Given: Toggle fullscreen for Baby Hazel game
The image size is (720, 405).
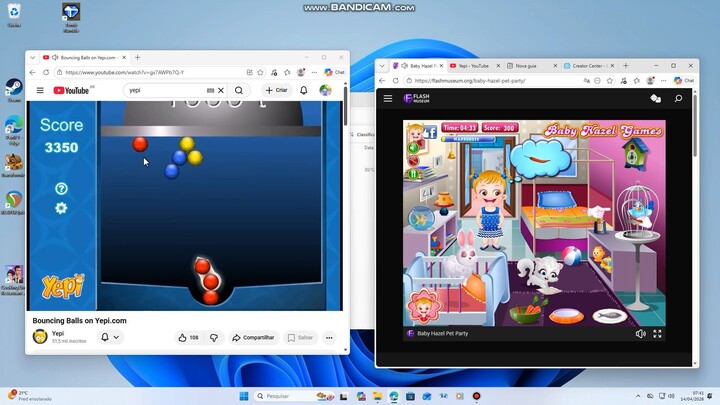Looking at the screenshot, I should point(658,334).
